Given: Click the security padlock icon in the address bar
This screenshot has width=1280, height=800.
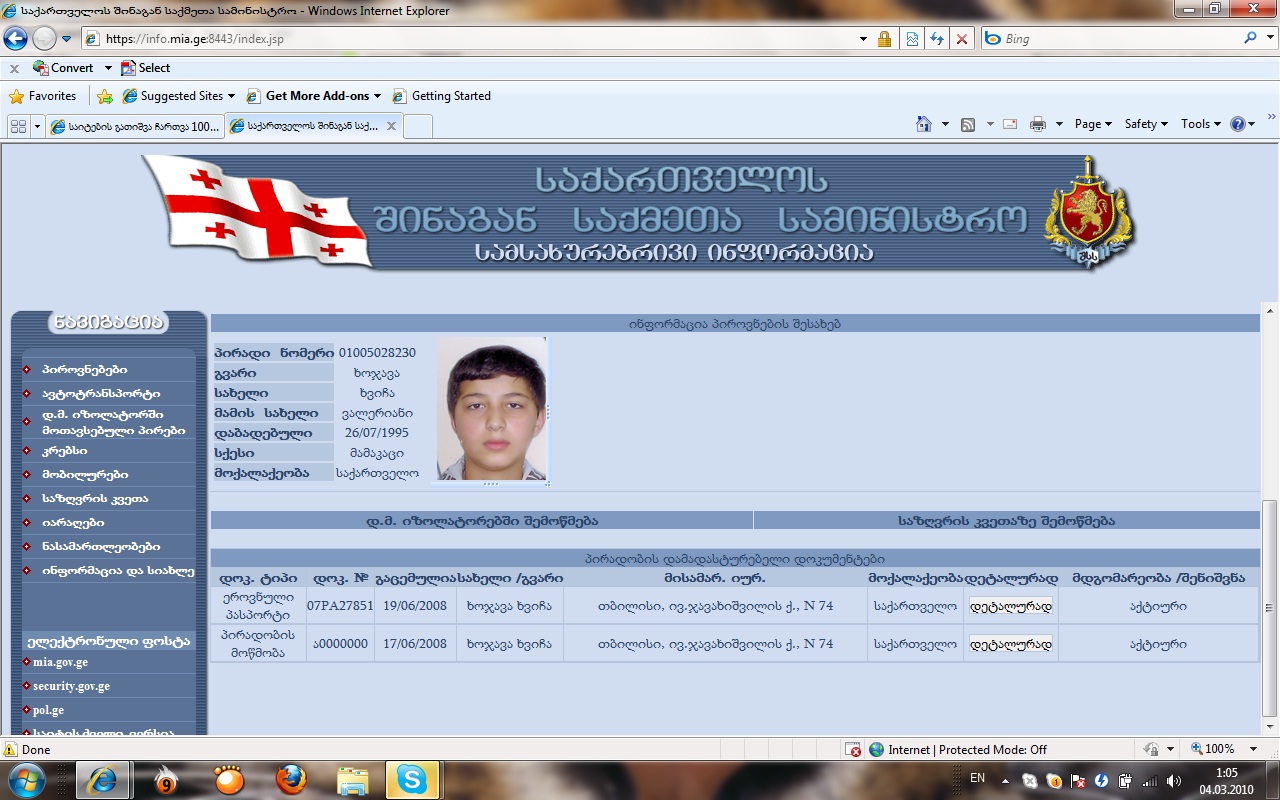Looking at the screenshot, I should click(x=884, y=39).
